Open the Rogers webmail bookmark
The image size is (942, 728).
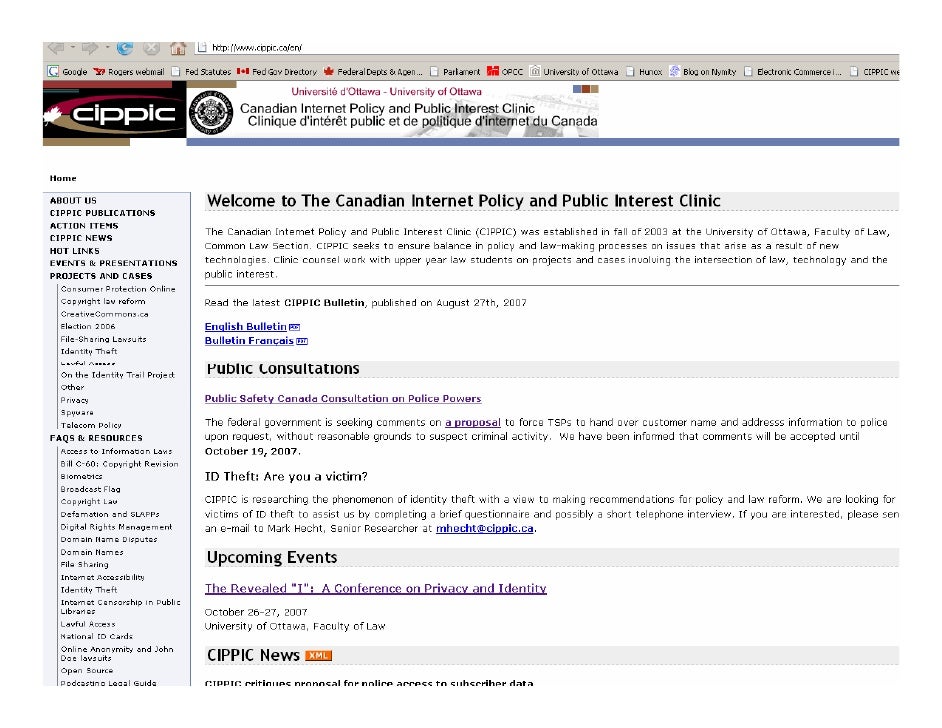tap(129, 71)
